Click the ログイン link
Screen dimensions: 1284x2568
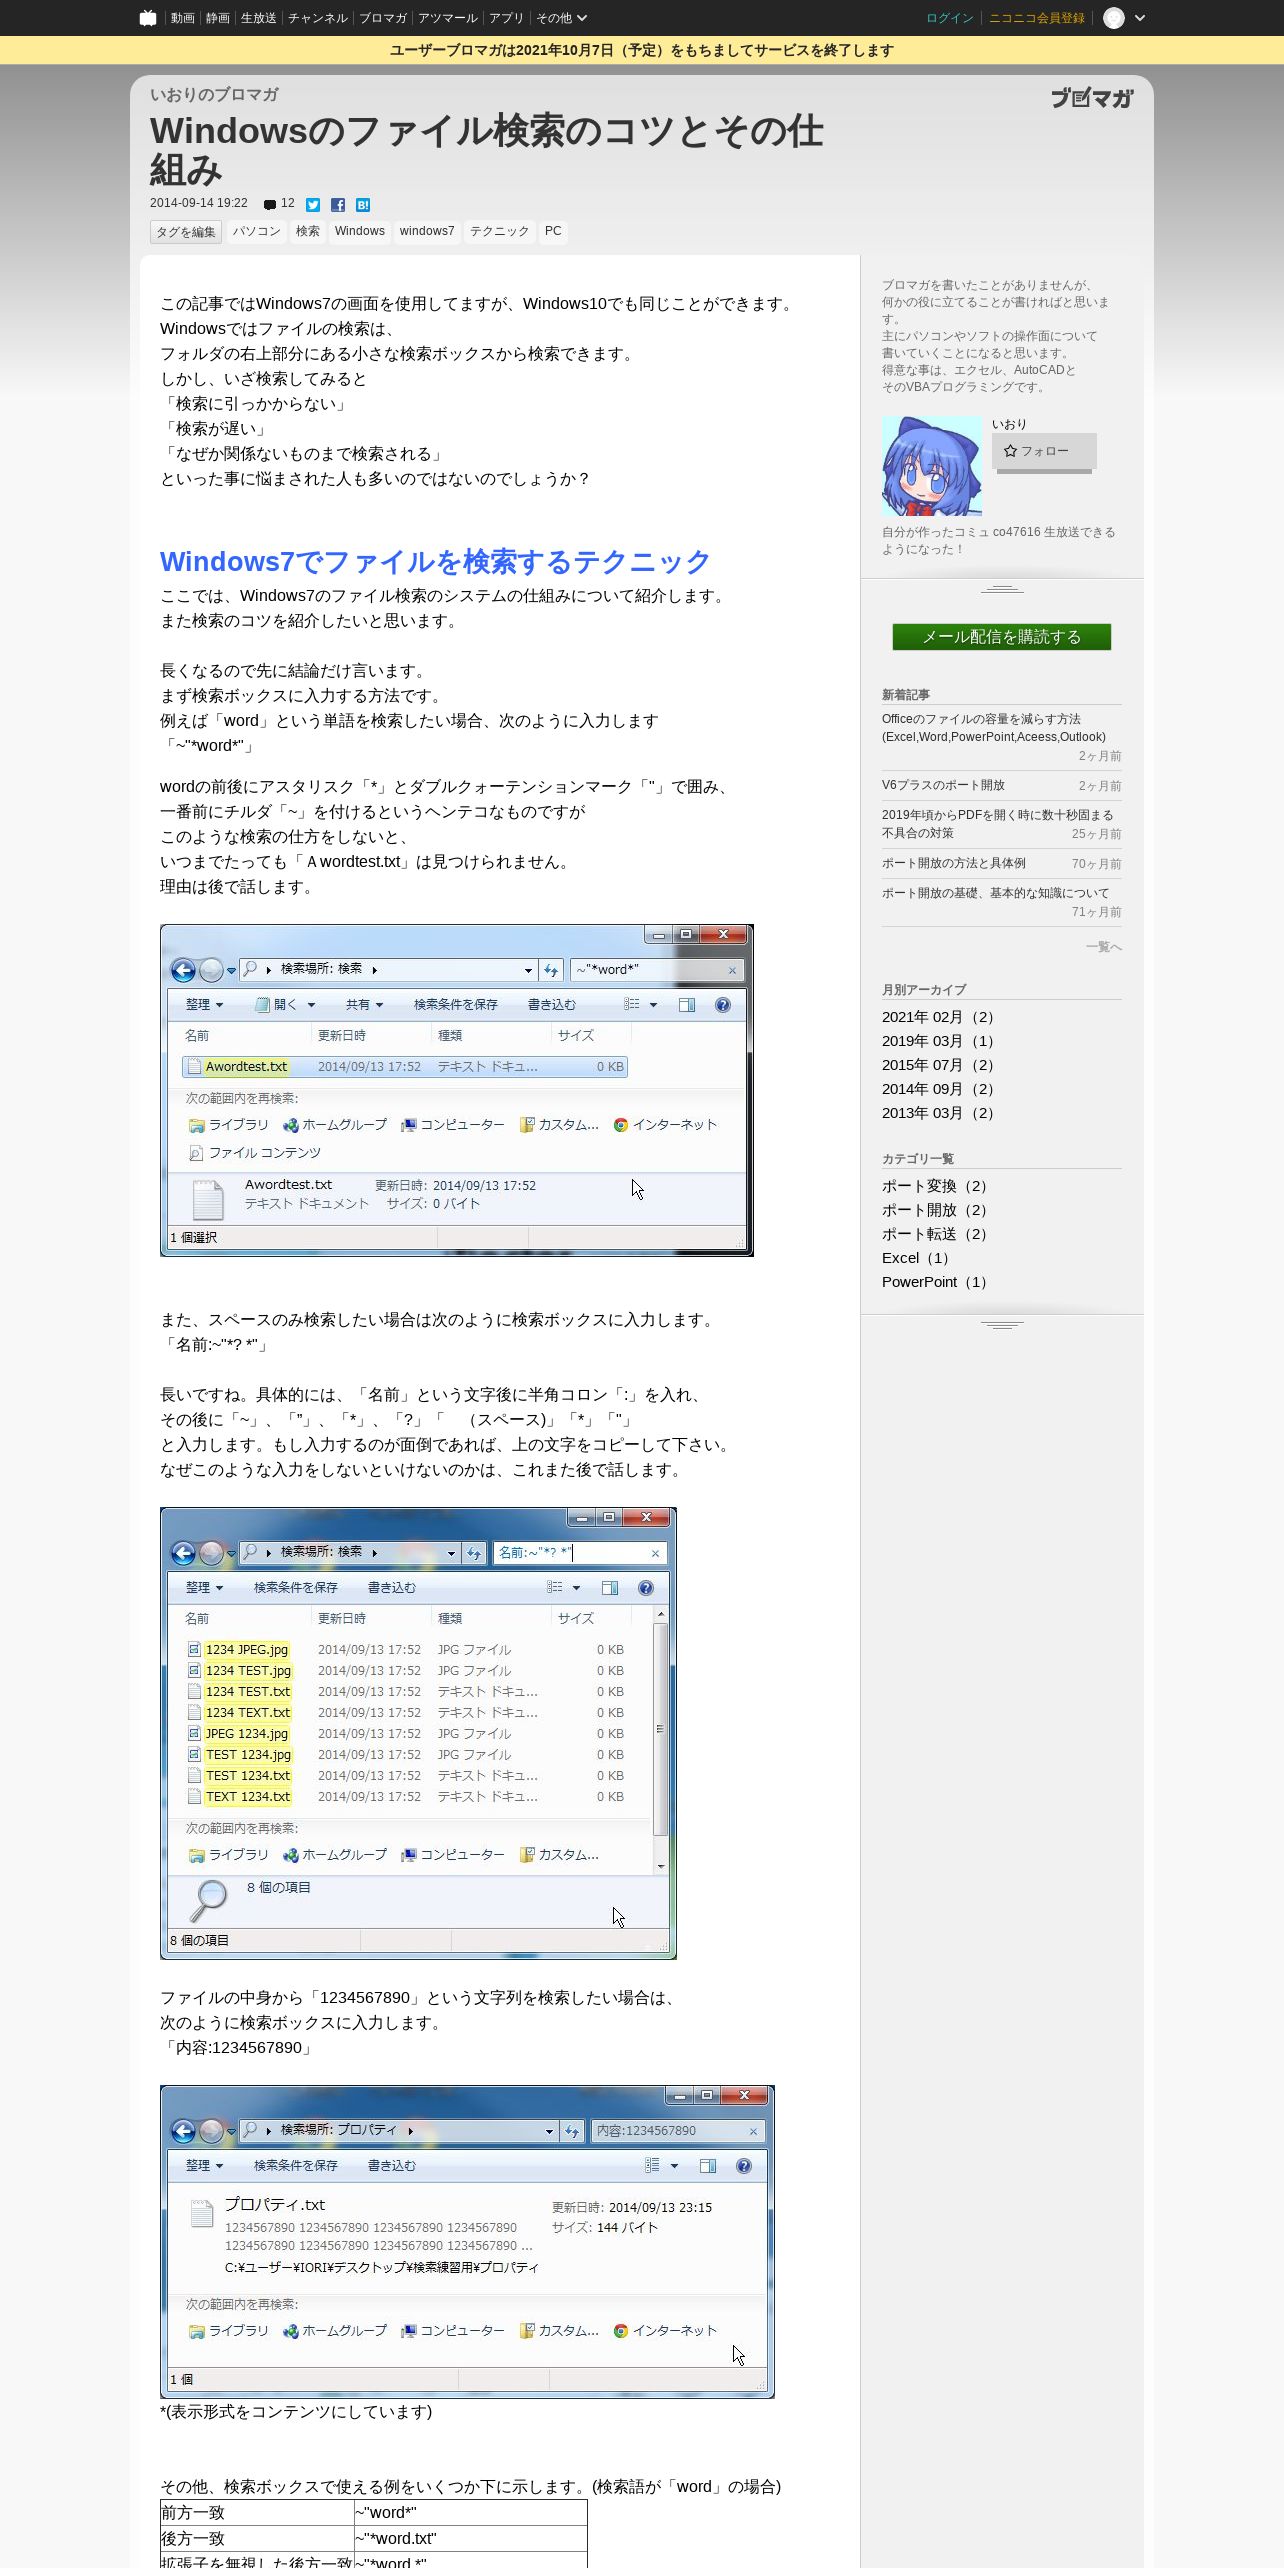(x=949, y=18)
